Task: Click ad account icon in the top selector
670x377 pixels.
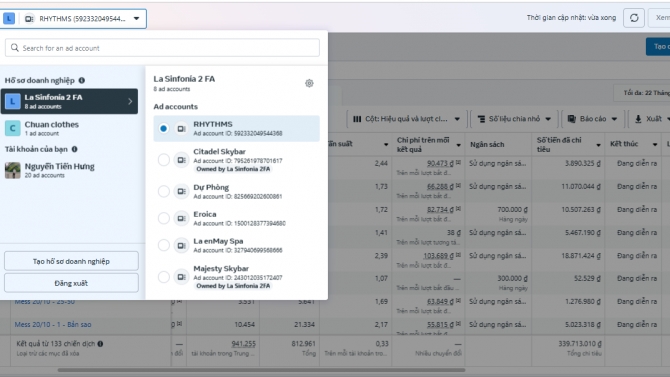Action: [x=29, y=19]
